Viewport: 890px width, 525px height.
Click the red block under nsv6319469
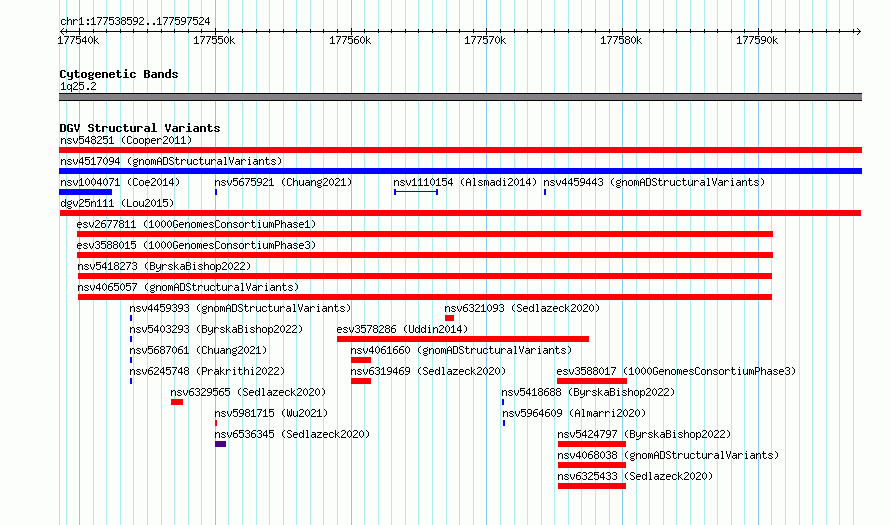[x=361, y=381]
